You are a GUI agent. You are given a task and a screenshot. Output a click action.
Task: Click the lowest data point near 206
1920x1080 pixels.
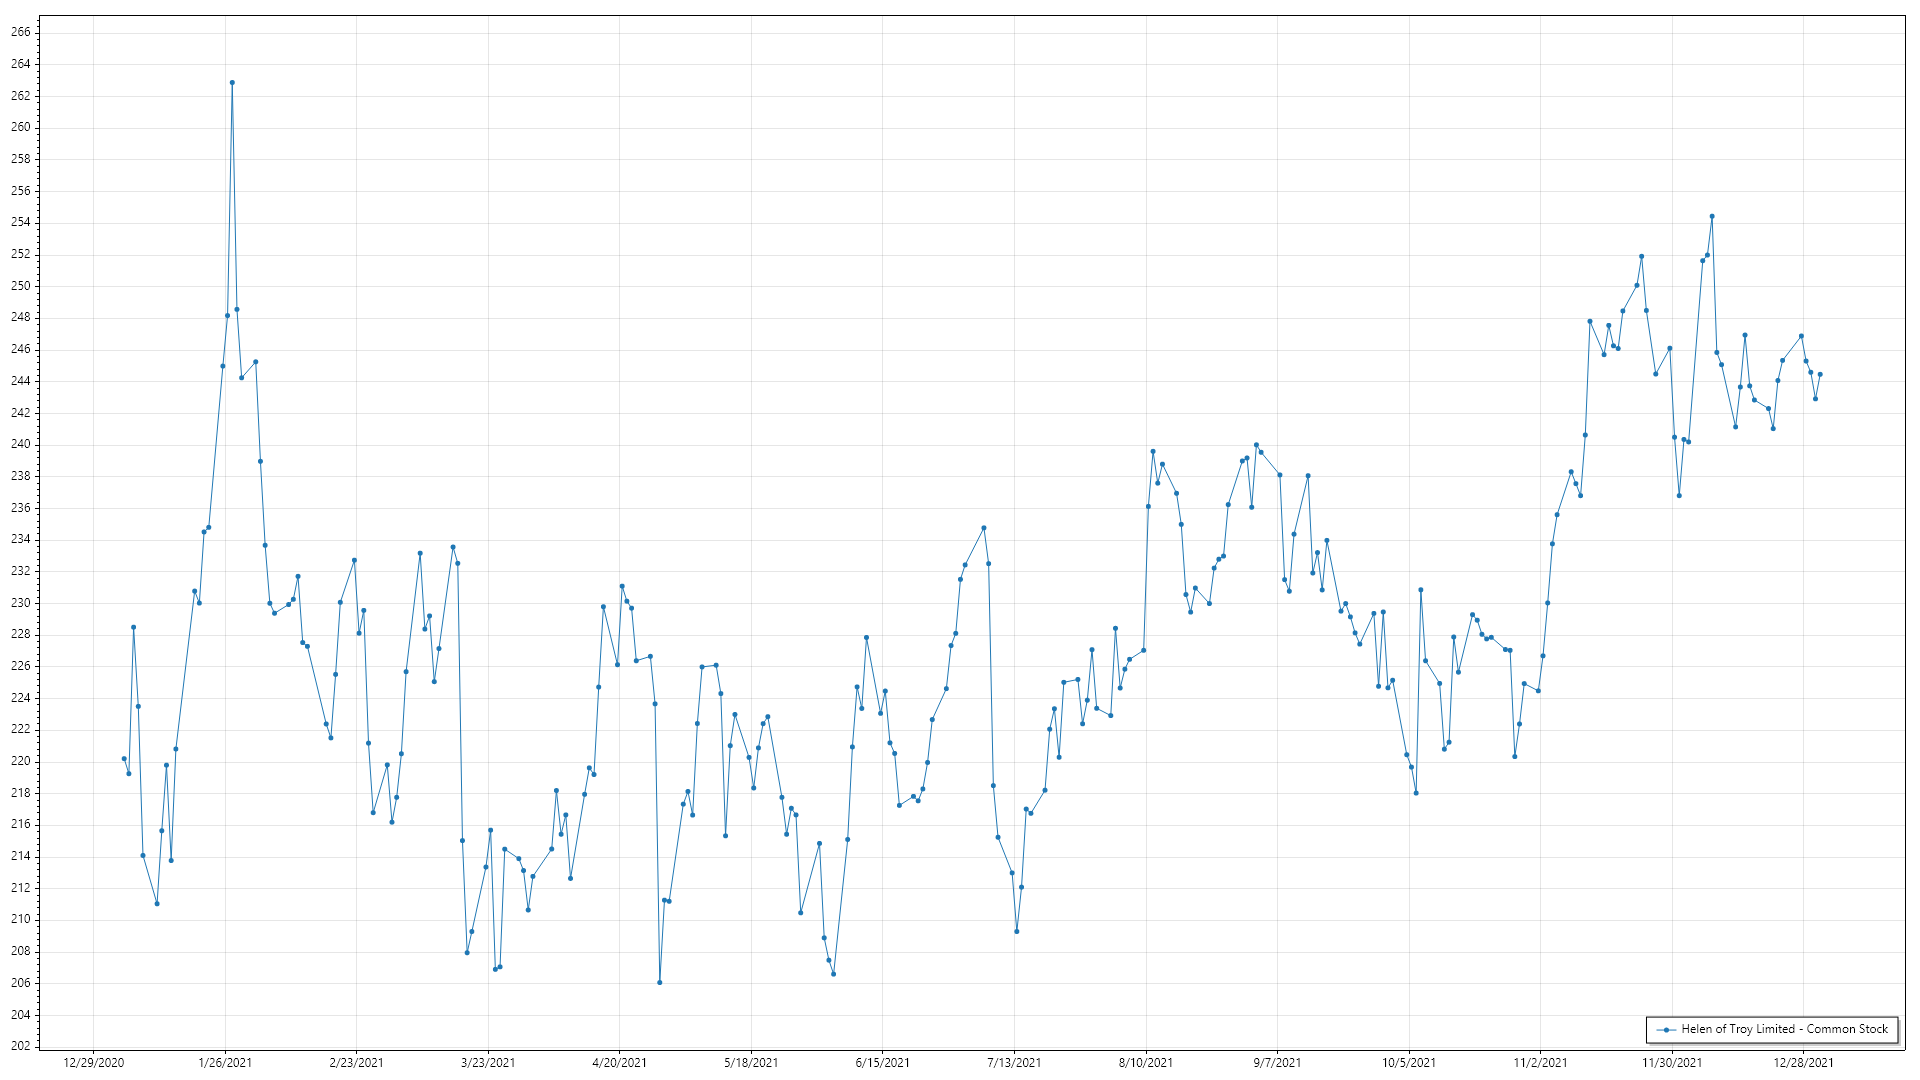(660, 982)
